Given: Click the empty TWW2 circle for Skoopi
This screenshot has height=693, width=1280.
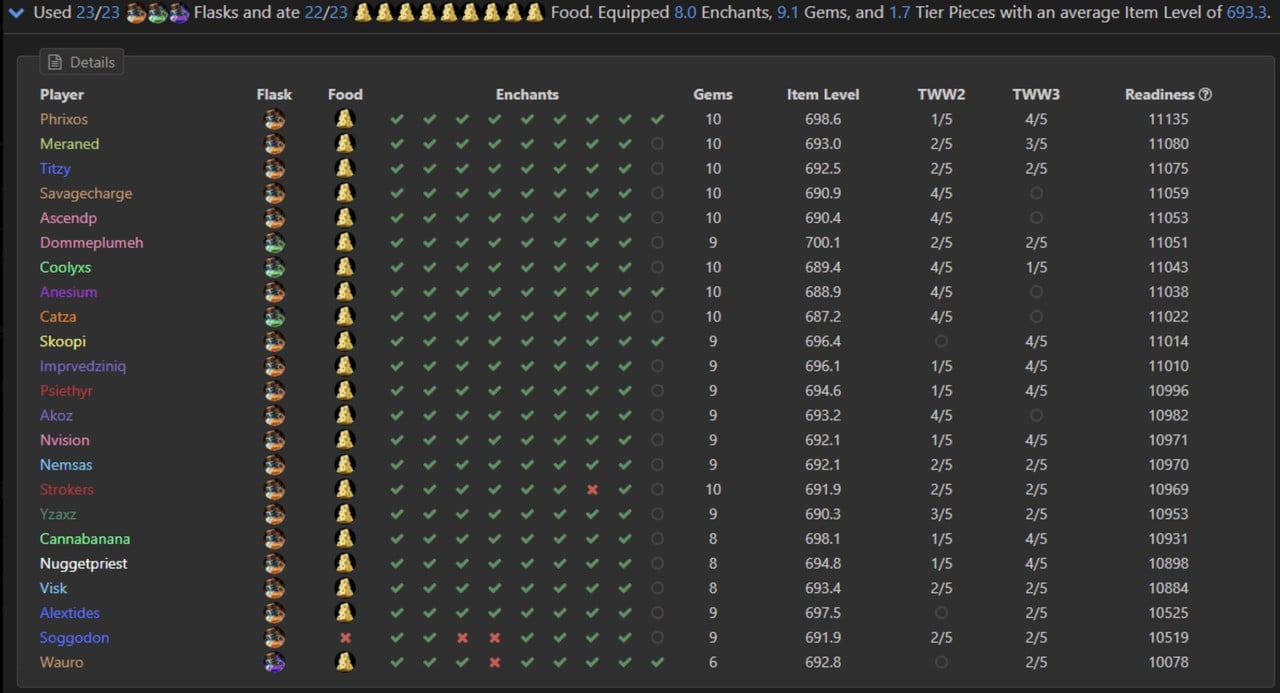Looking at the screenshot, I should 941,341.
